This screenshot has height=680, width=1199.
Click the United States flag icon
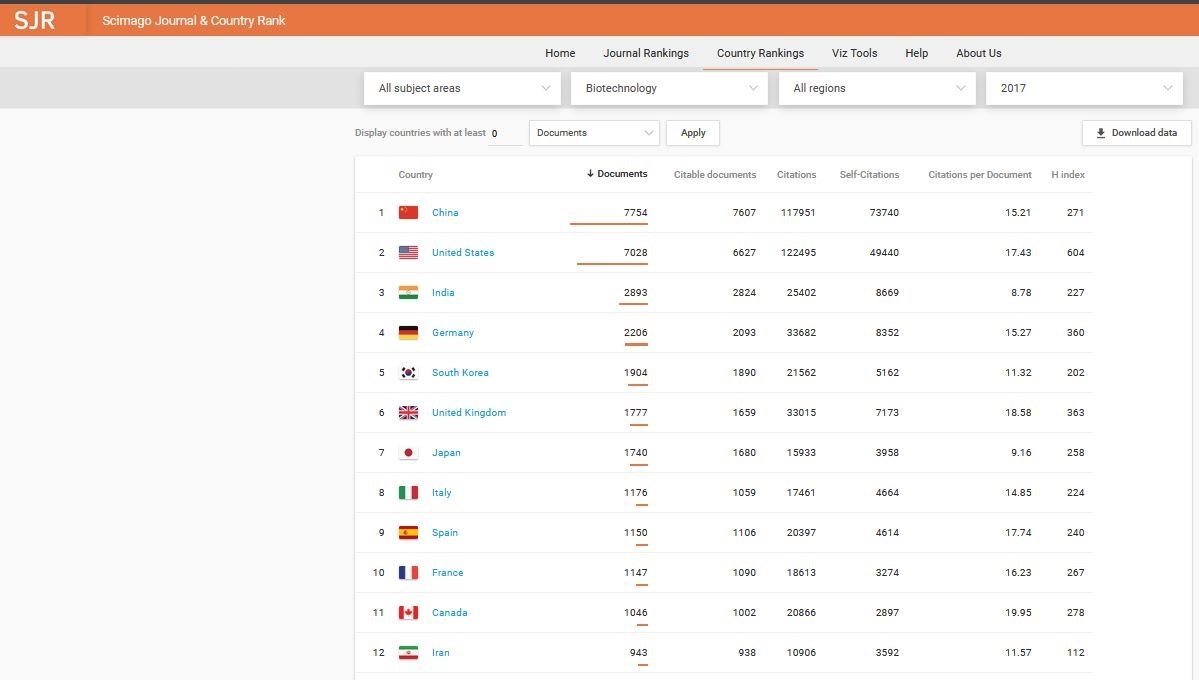[408, 252]
